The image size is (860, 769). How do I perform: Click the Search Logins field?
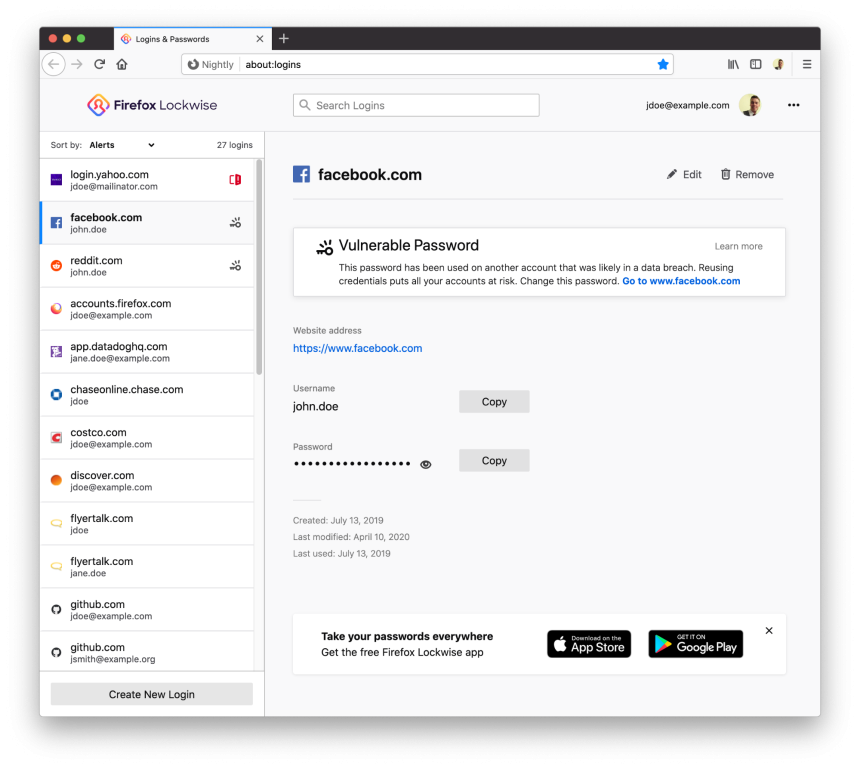click(416, 105)
